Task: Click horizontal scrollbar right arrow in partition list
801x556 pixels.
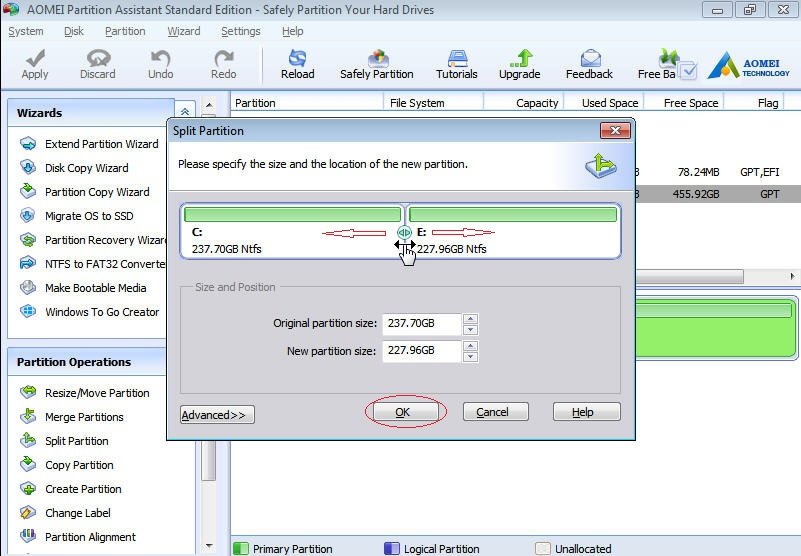Action: click(x=792, y=276)
